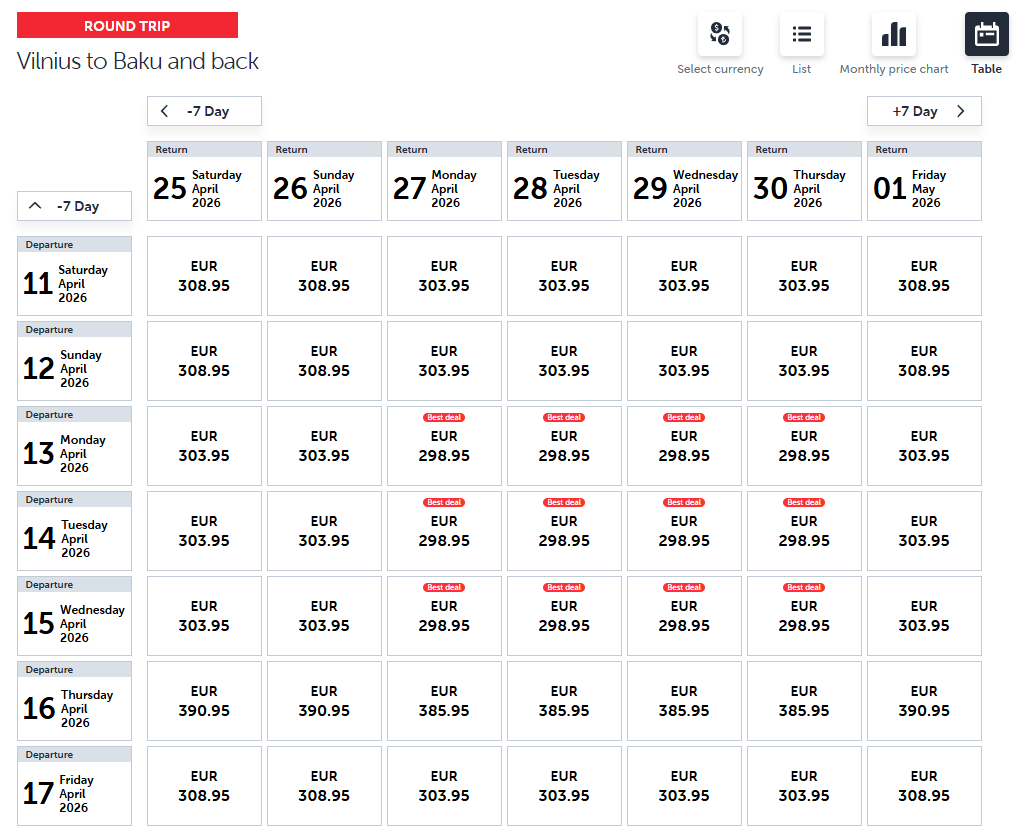The height and width of the screenshot is (827, 1016).
Task: Click the ROUND TRIP red label
Action: (x=128, y=25)
